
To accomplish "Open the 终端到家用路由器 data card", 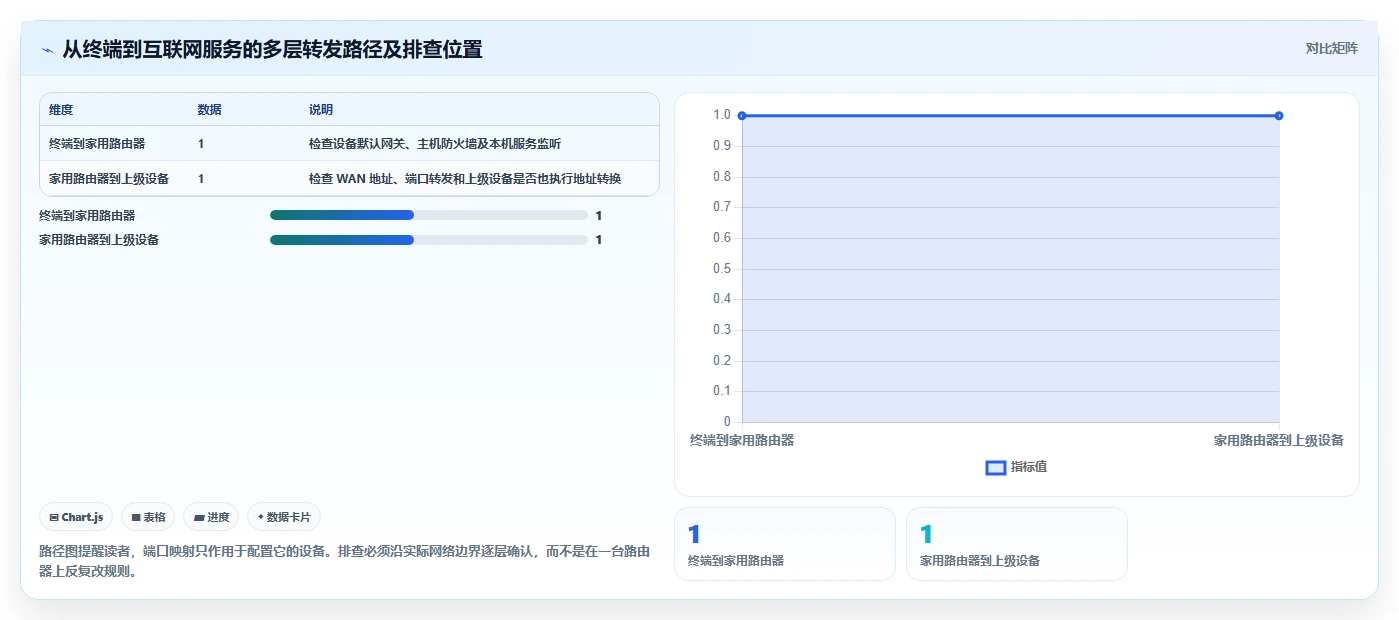I will [x=785, y=544].
